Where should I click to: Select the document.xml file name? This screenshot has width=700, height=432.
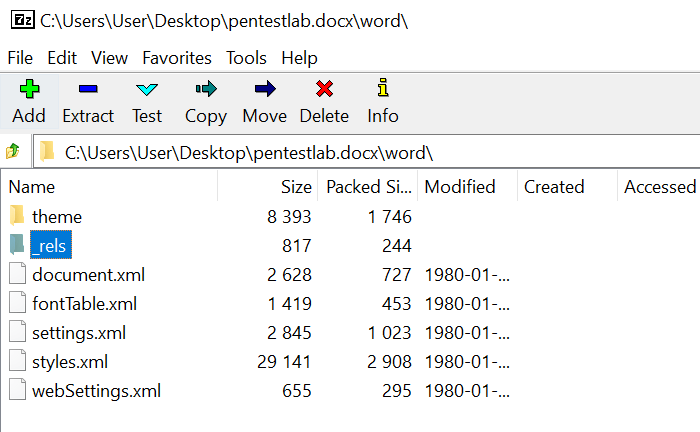coord(88,275)
